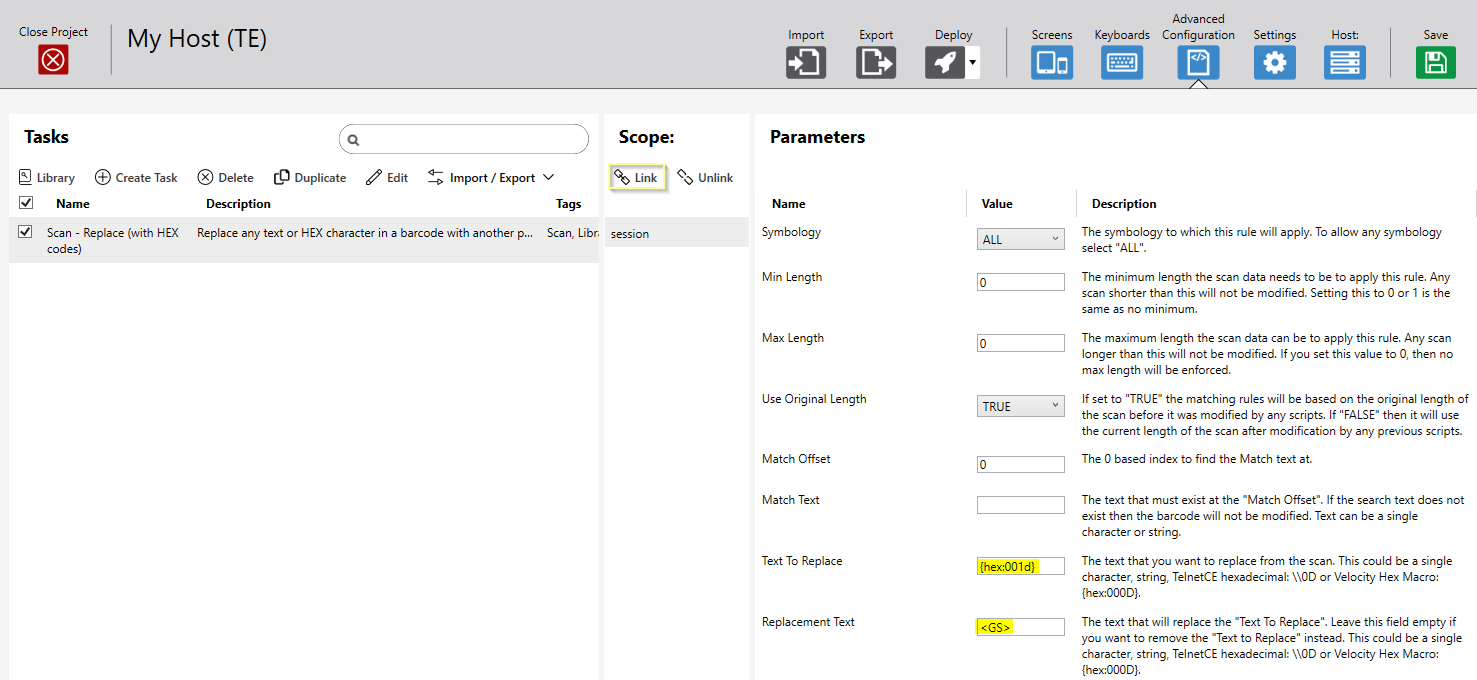Click the Tags column header in Tasks
Image resolution: width=1477 pixels, height=680 pixels.
[x=569, y=204]
